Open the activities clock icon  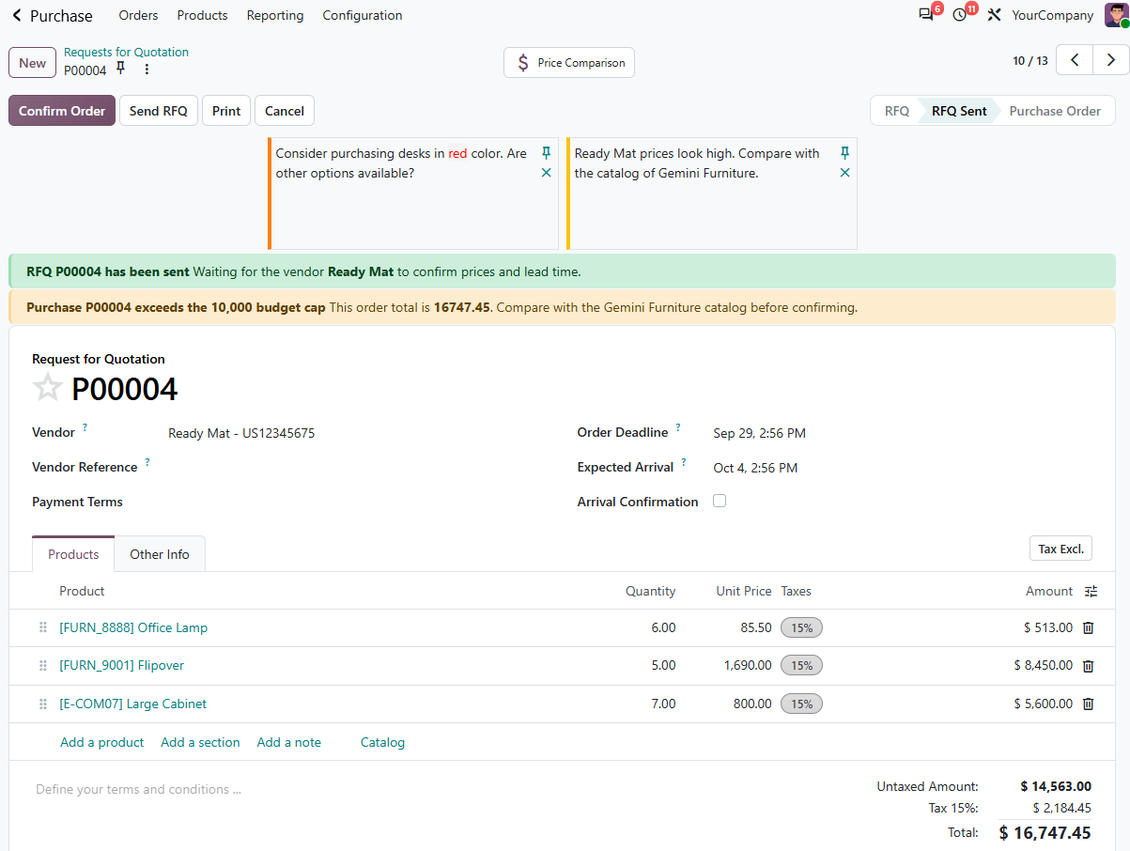tap(959, 15)
